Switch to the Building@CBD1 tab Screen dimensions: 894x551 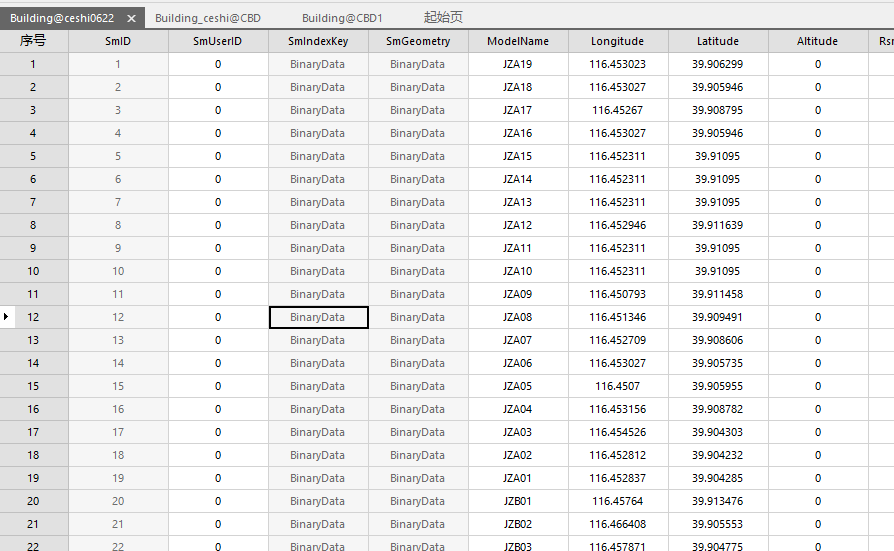[x=342, y=18]
